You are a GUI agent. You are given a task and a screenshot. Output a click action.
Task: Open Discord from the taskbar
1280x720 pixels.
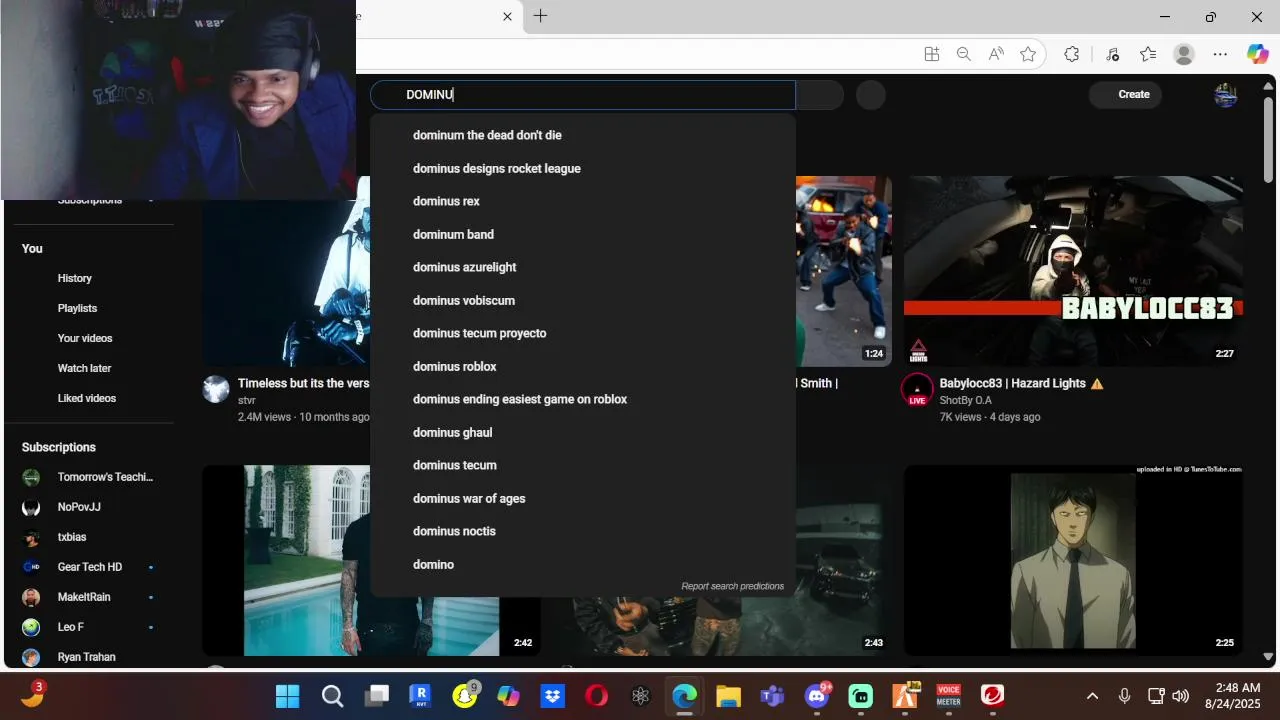point(817,695)
